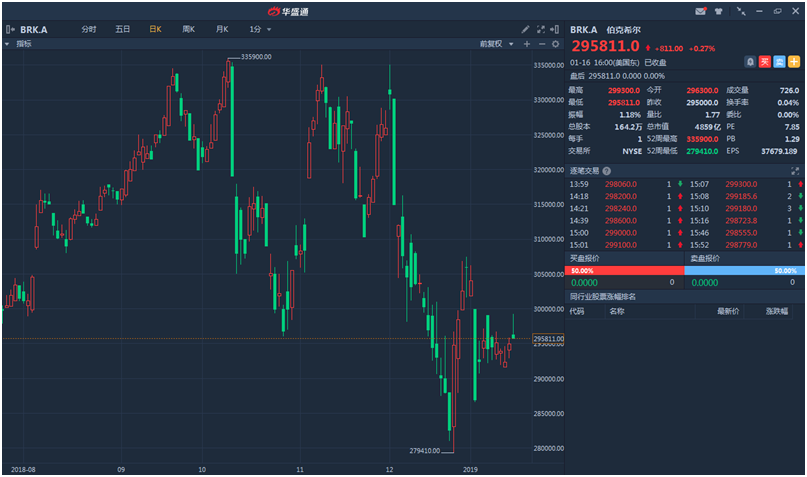Hide the right quote panel with arrow icon
The image size is (807, 477).
554,29
